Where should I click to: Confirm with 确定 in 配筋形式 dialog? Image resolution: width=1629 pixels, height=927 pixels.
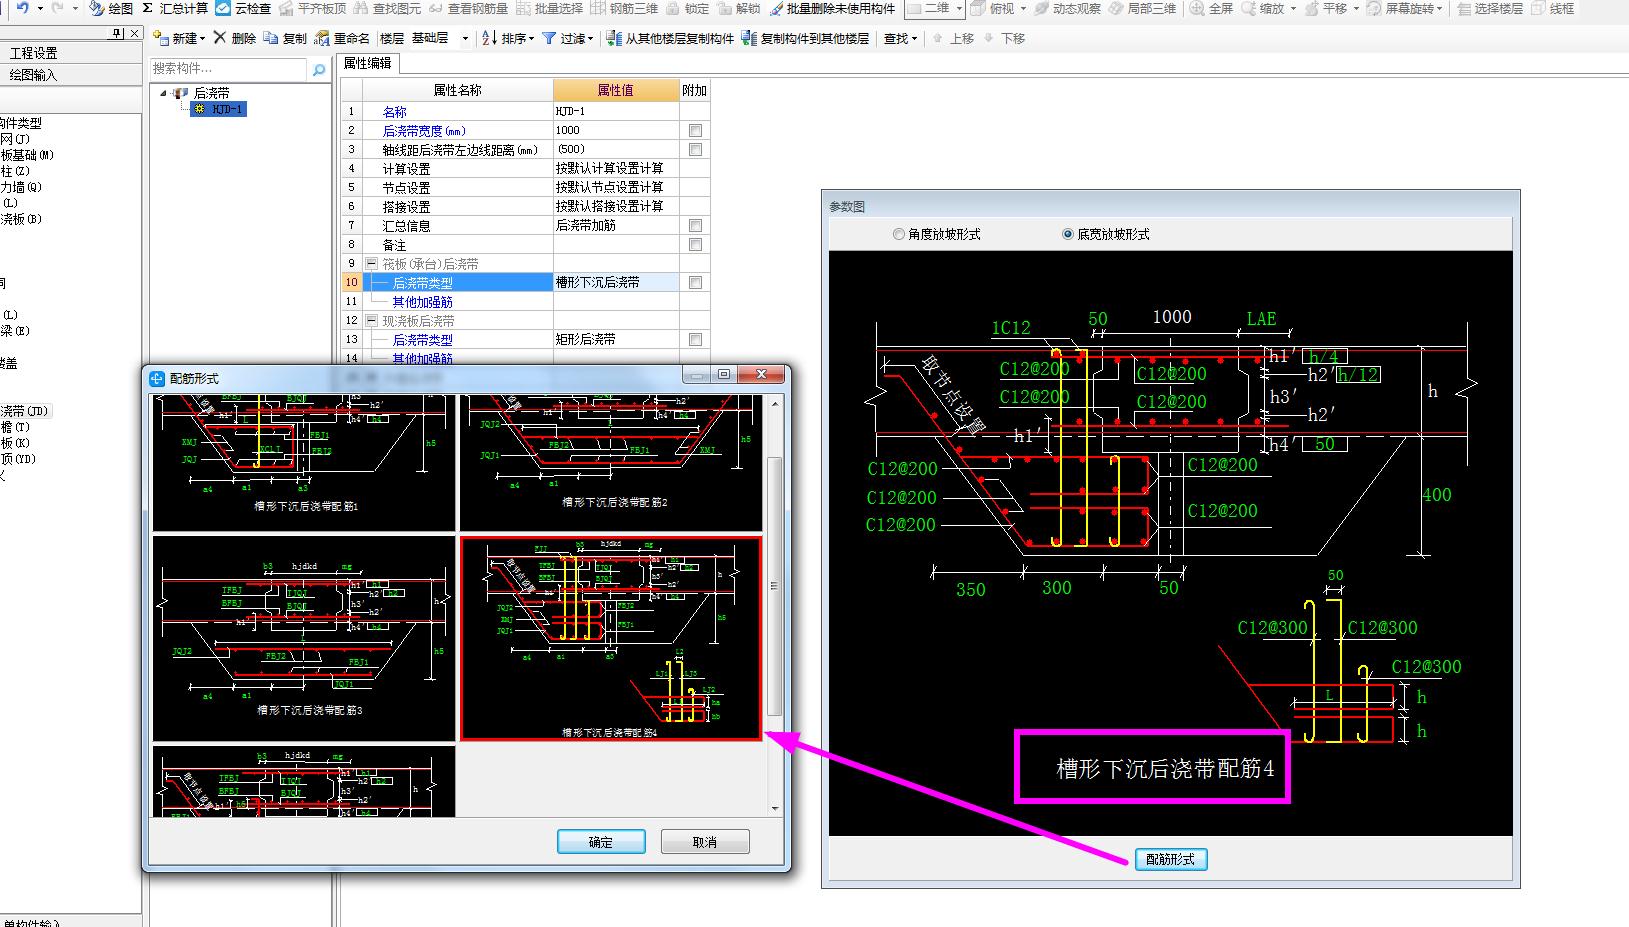point(601,842)
